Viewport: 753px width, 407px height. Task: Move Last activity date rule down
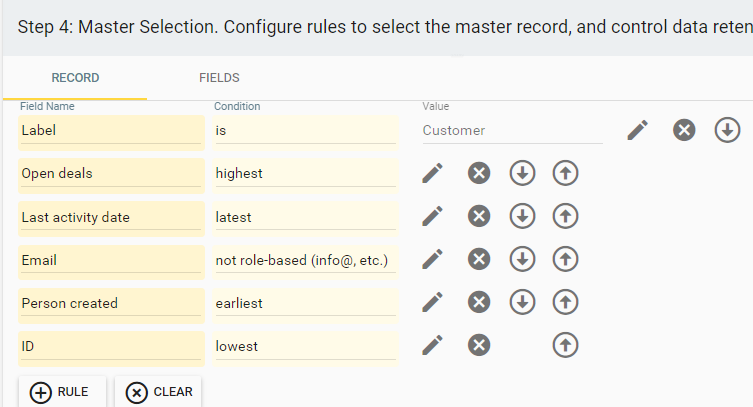(x=522, y=216)
